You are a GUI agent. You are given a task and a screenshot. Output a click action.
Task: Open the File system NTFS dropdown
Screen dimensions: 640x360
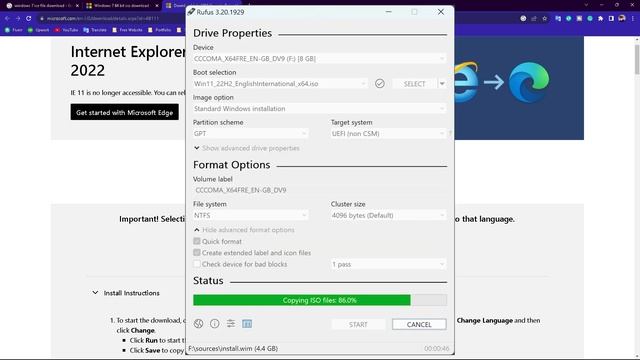point(251,215)
